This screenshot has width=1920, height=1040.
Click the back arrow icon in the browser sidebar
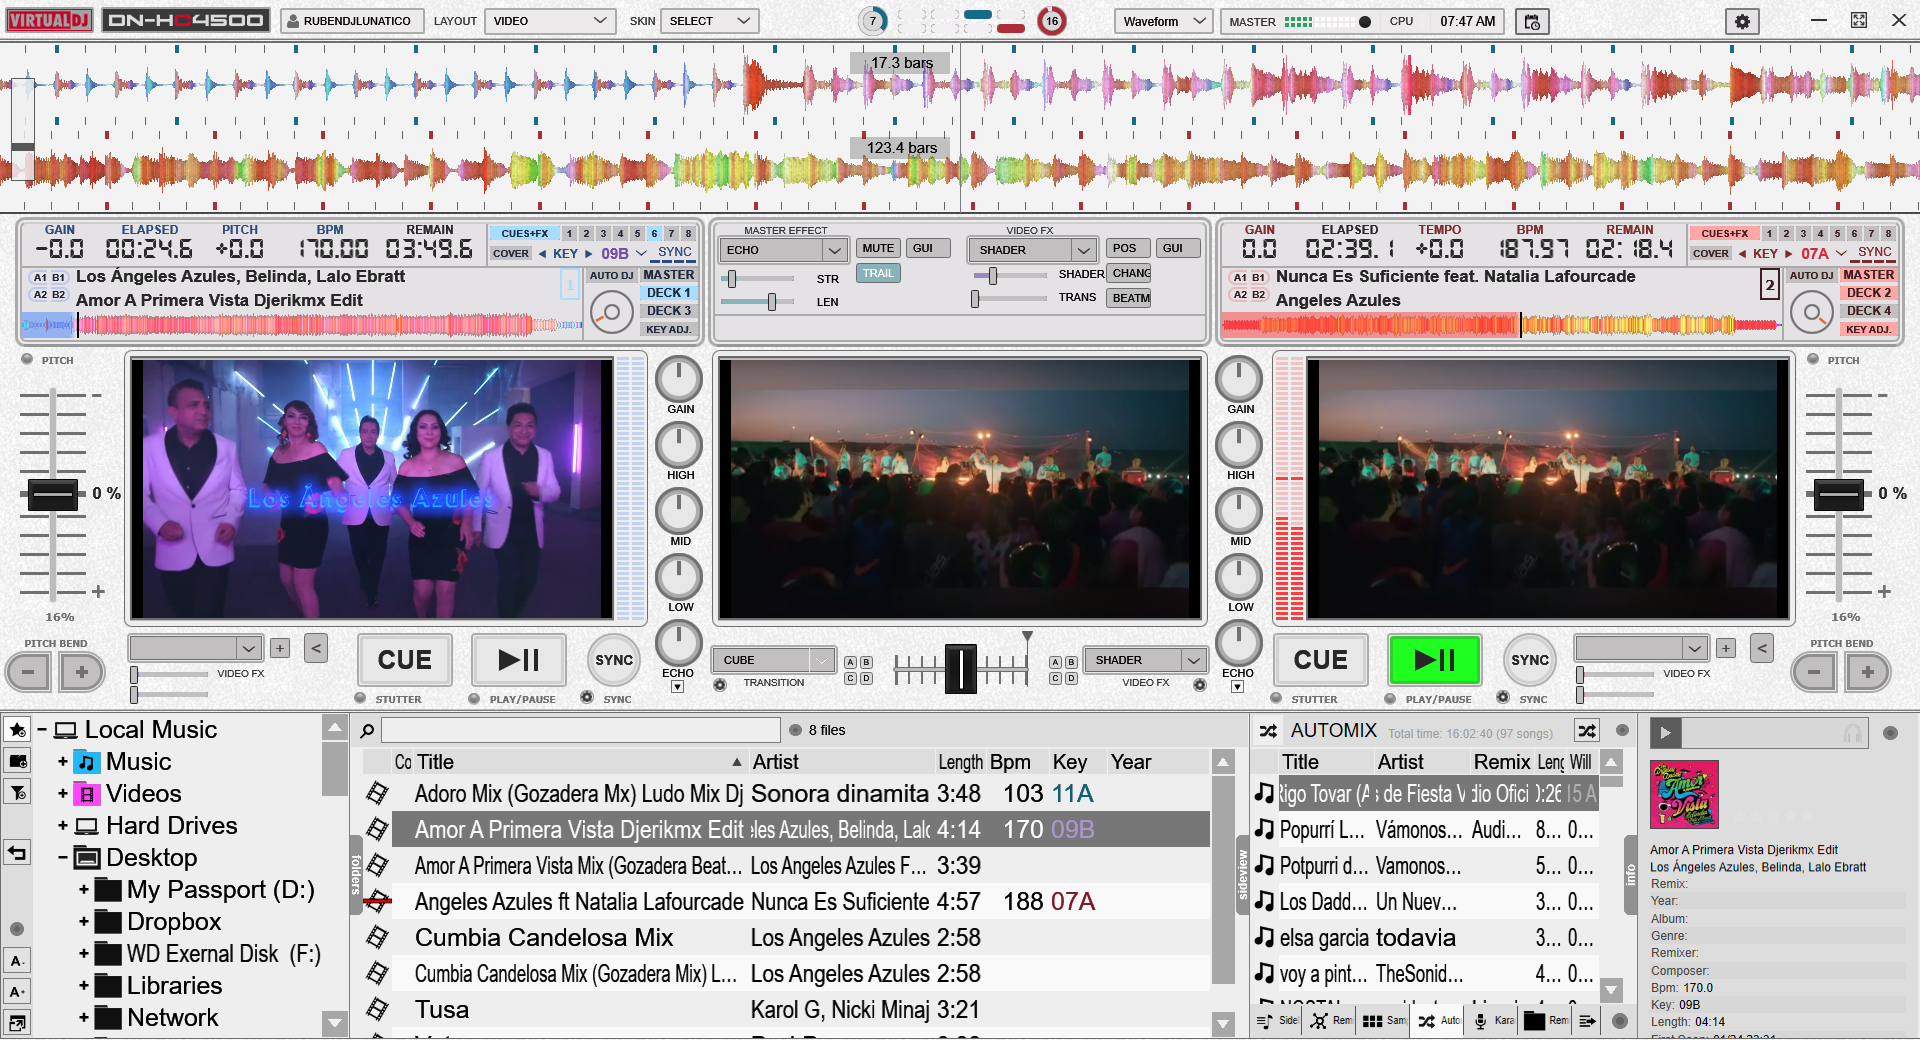coord(18,853)
